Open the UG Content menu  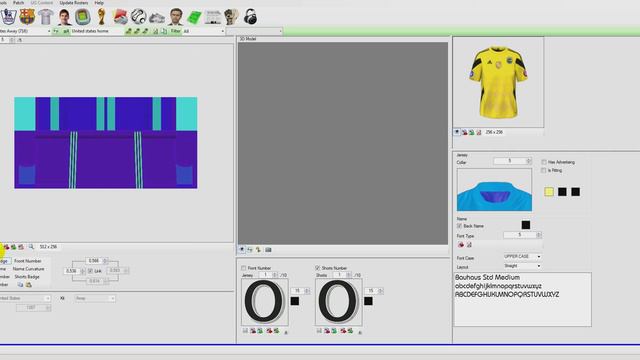click(42, 3)
